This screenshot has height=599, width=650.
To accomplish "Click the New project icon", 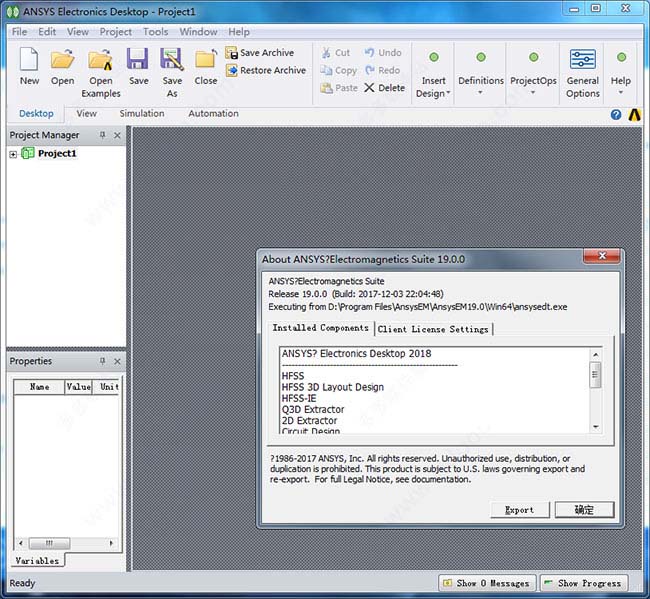I will click(29, 60).
